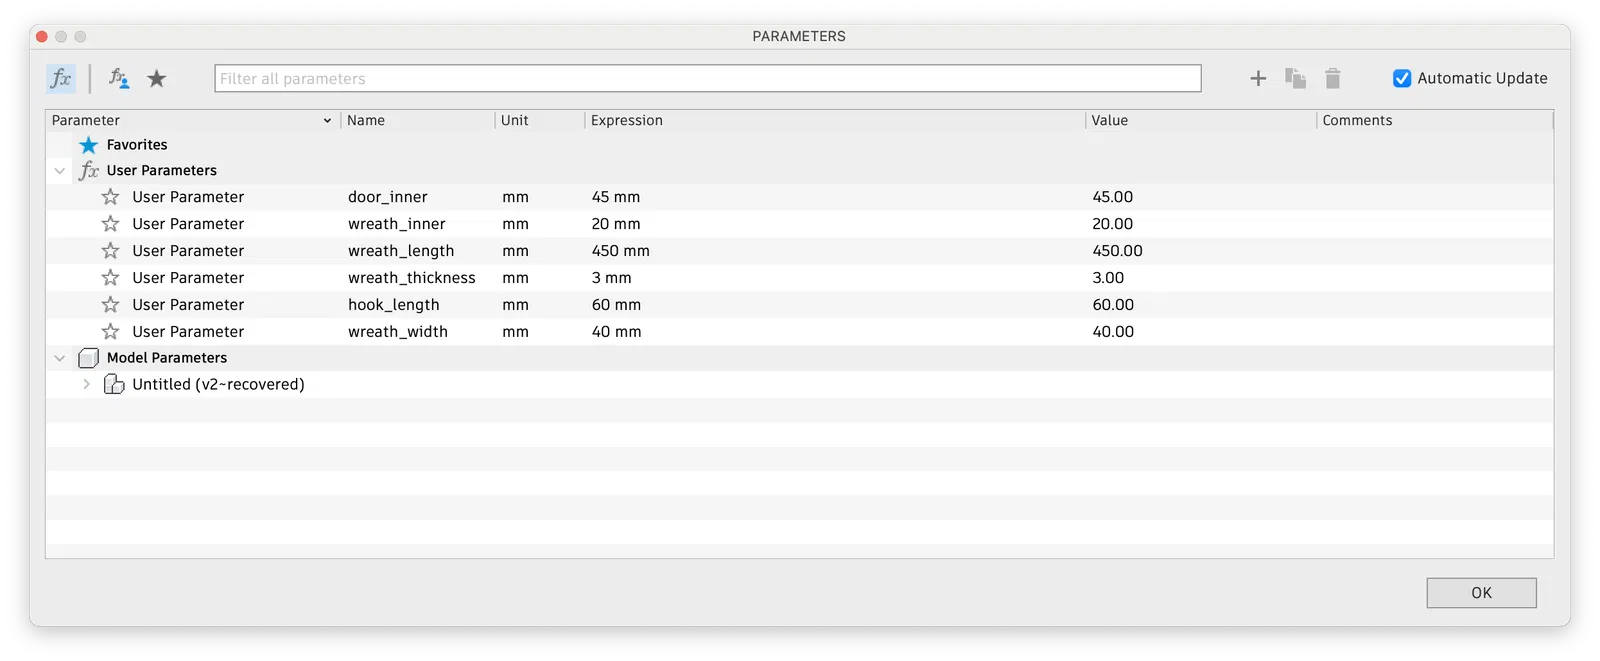Image resolution: width=1600 pixels, height=661 pixels.
Task: Click the trash delete parameter icon
Action: click(x=1332, y=78)
